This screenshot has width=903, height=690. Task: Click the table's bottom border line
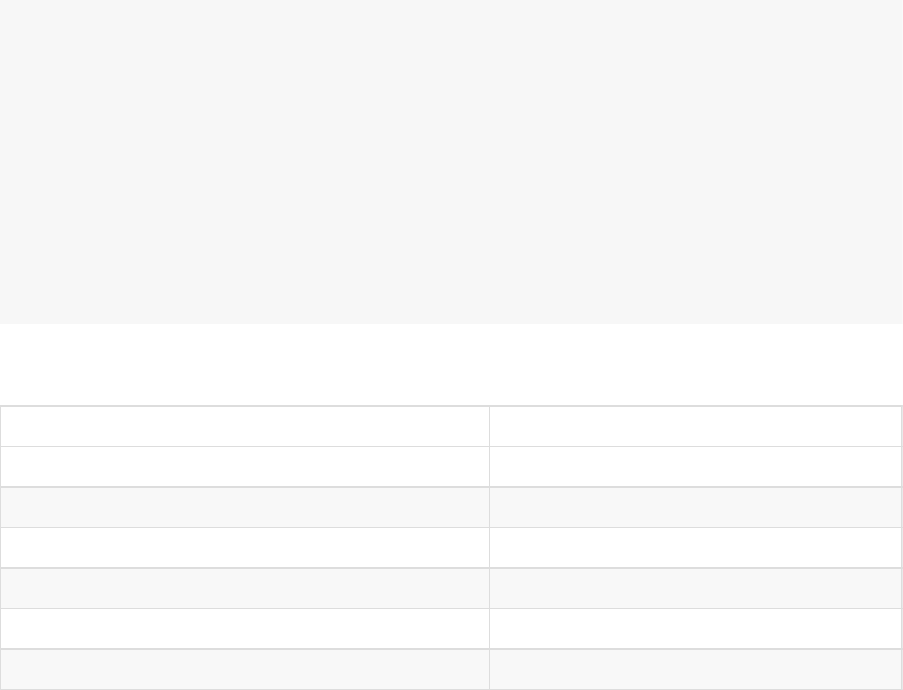click(451, 689)
